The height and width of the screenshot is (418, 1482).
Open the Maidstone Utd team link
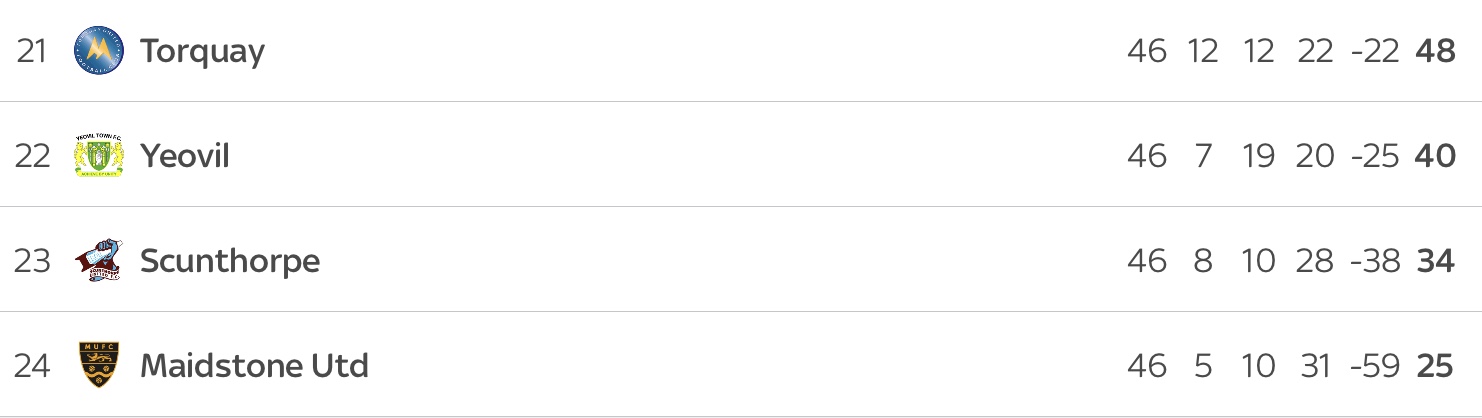(x=254, y=365)
